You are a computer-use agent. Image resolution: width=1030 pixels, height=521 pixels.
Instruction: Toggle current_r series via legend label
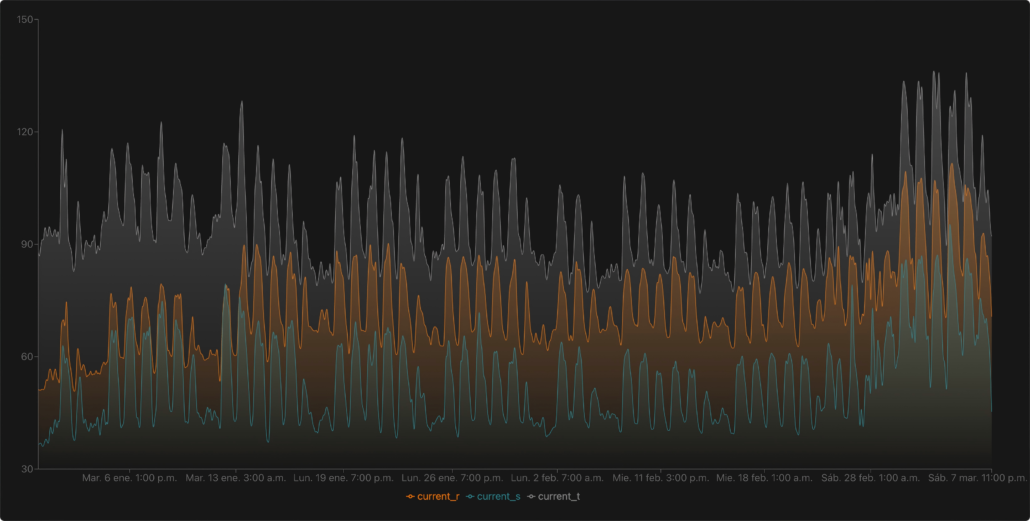pos(438,496)
